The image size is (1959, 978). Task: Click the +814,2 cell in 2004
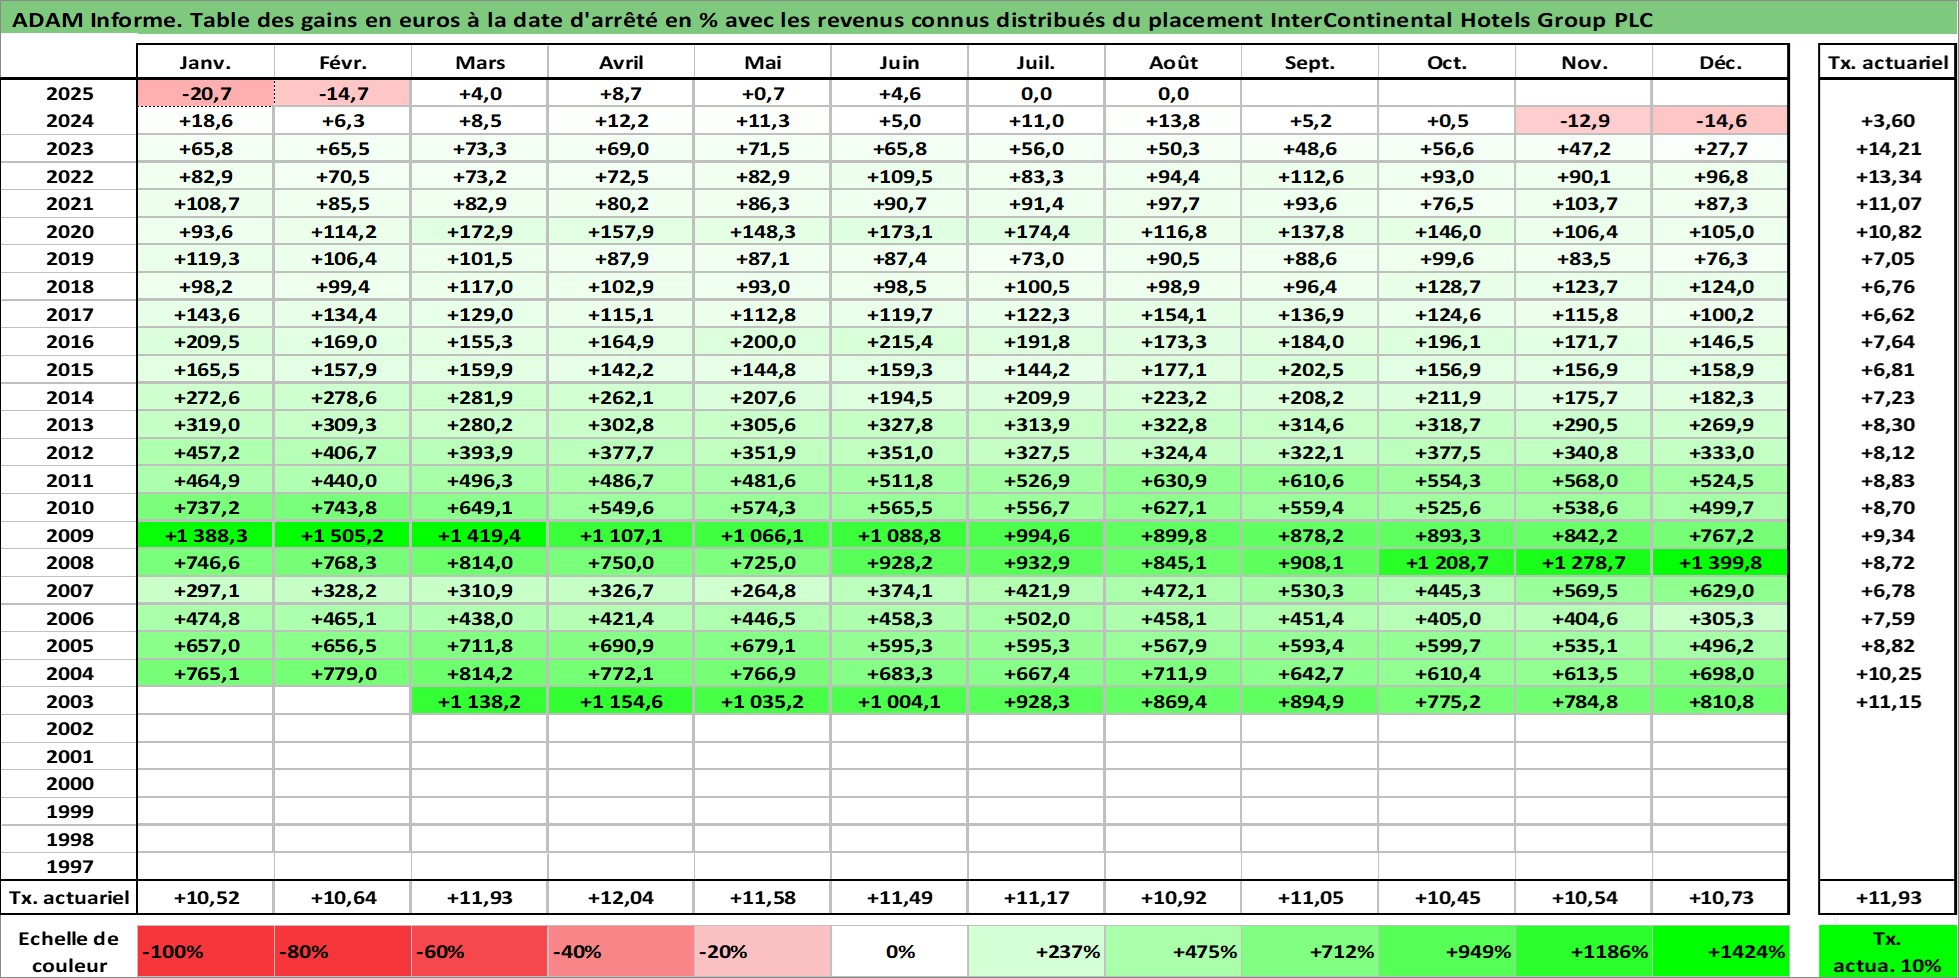[479, 674]
